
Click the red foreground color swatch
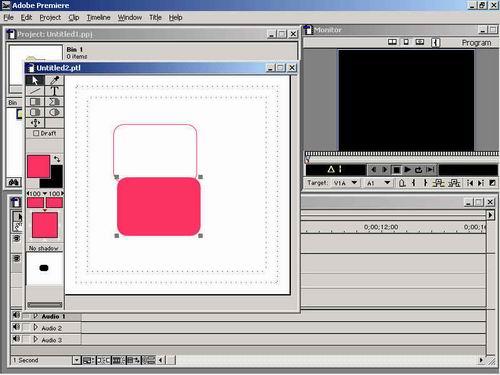tap(38, 166)
